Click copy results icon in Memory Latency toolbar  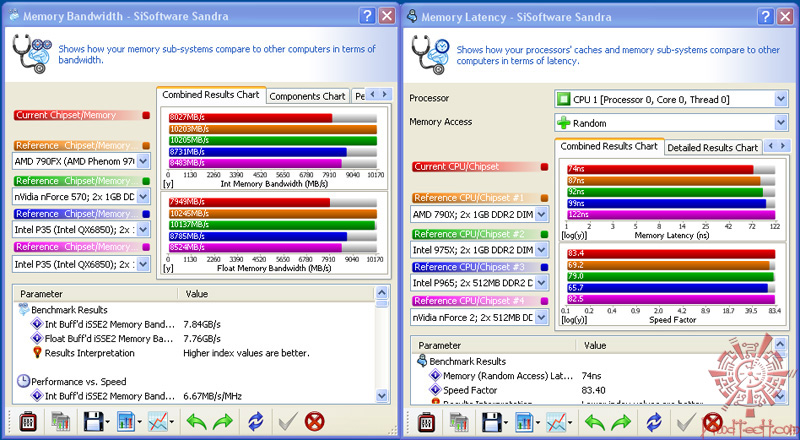(459, 423)
